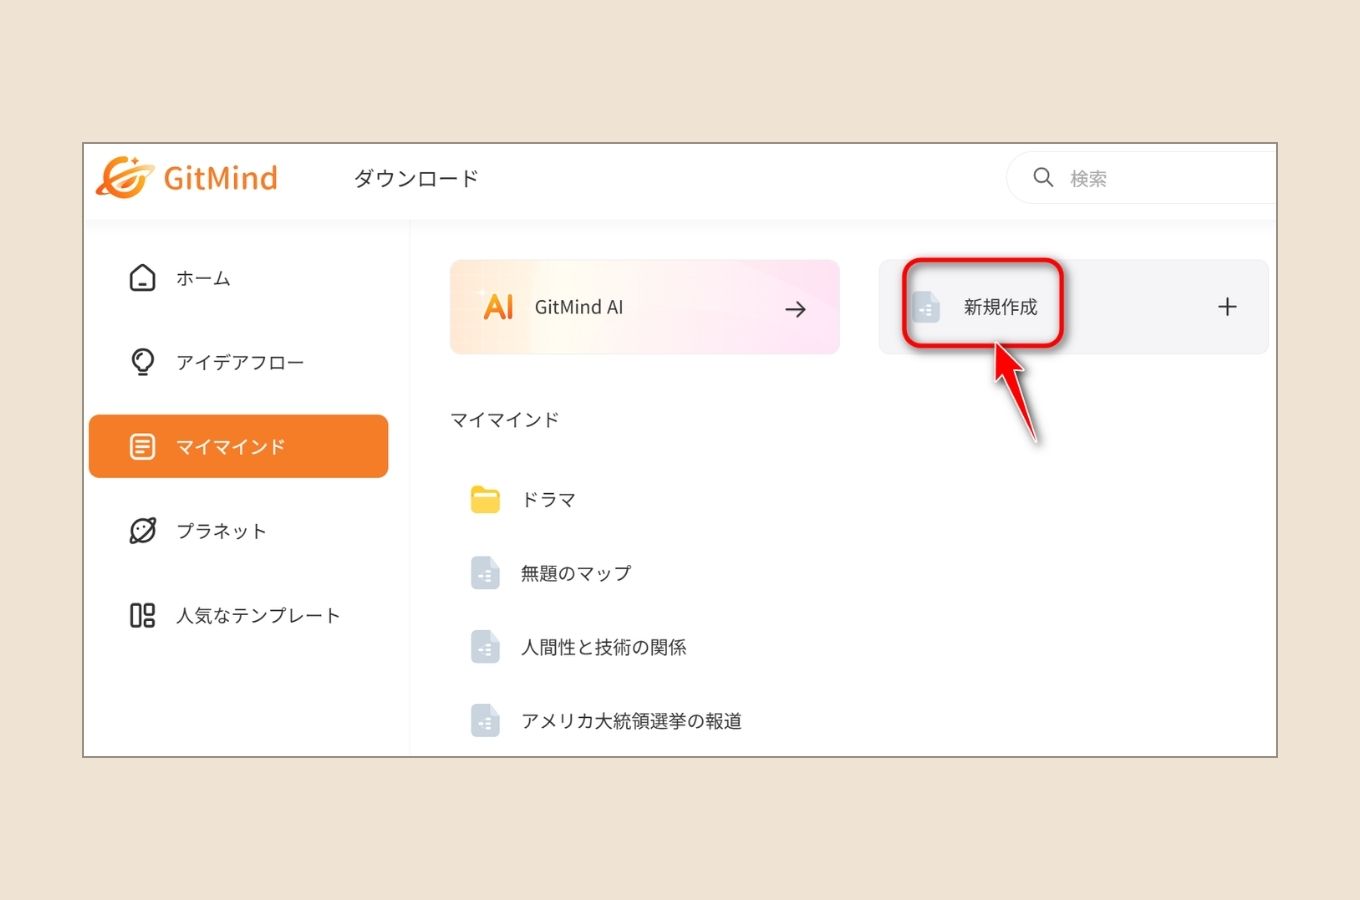The width and height of the screenshot is (1360, 900).
Task: Click the GitMind logo
Action: click(x=187, y=178)
